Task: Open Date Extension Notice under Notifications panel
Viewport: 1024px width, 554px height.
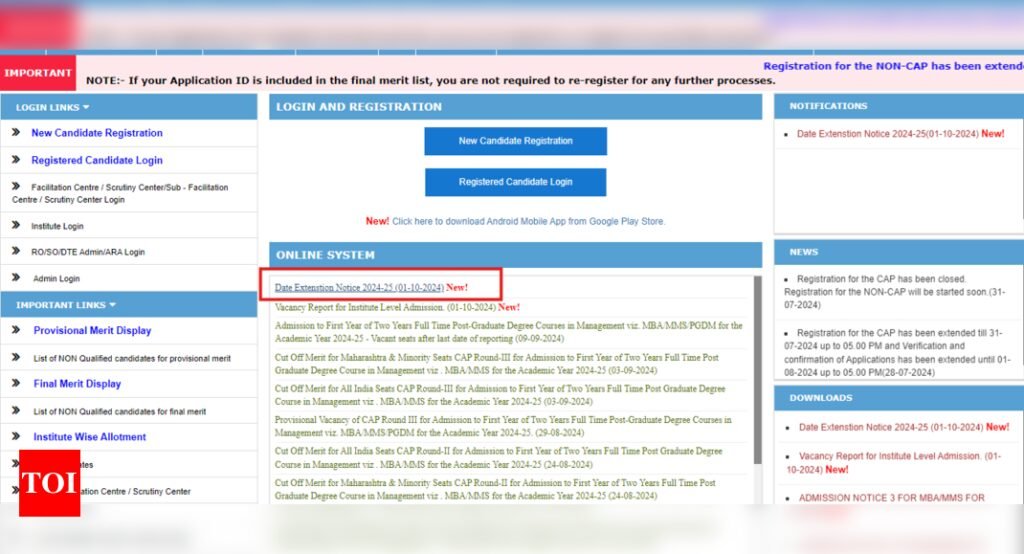Action: [888, 134]
